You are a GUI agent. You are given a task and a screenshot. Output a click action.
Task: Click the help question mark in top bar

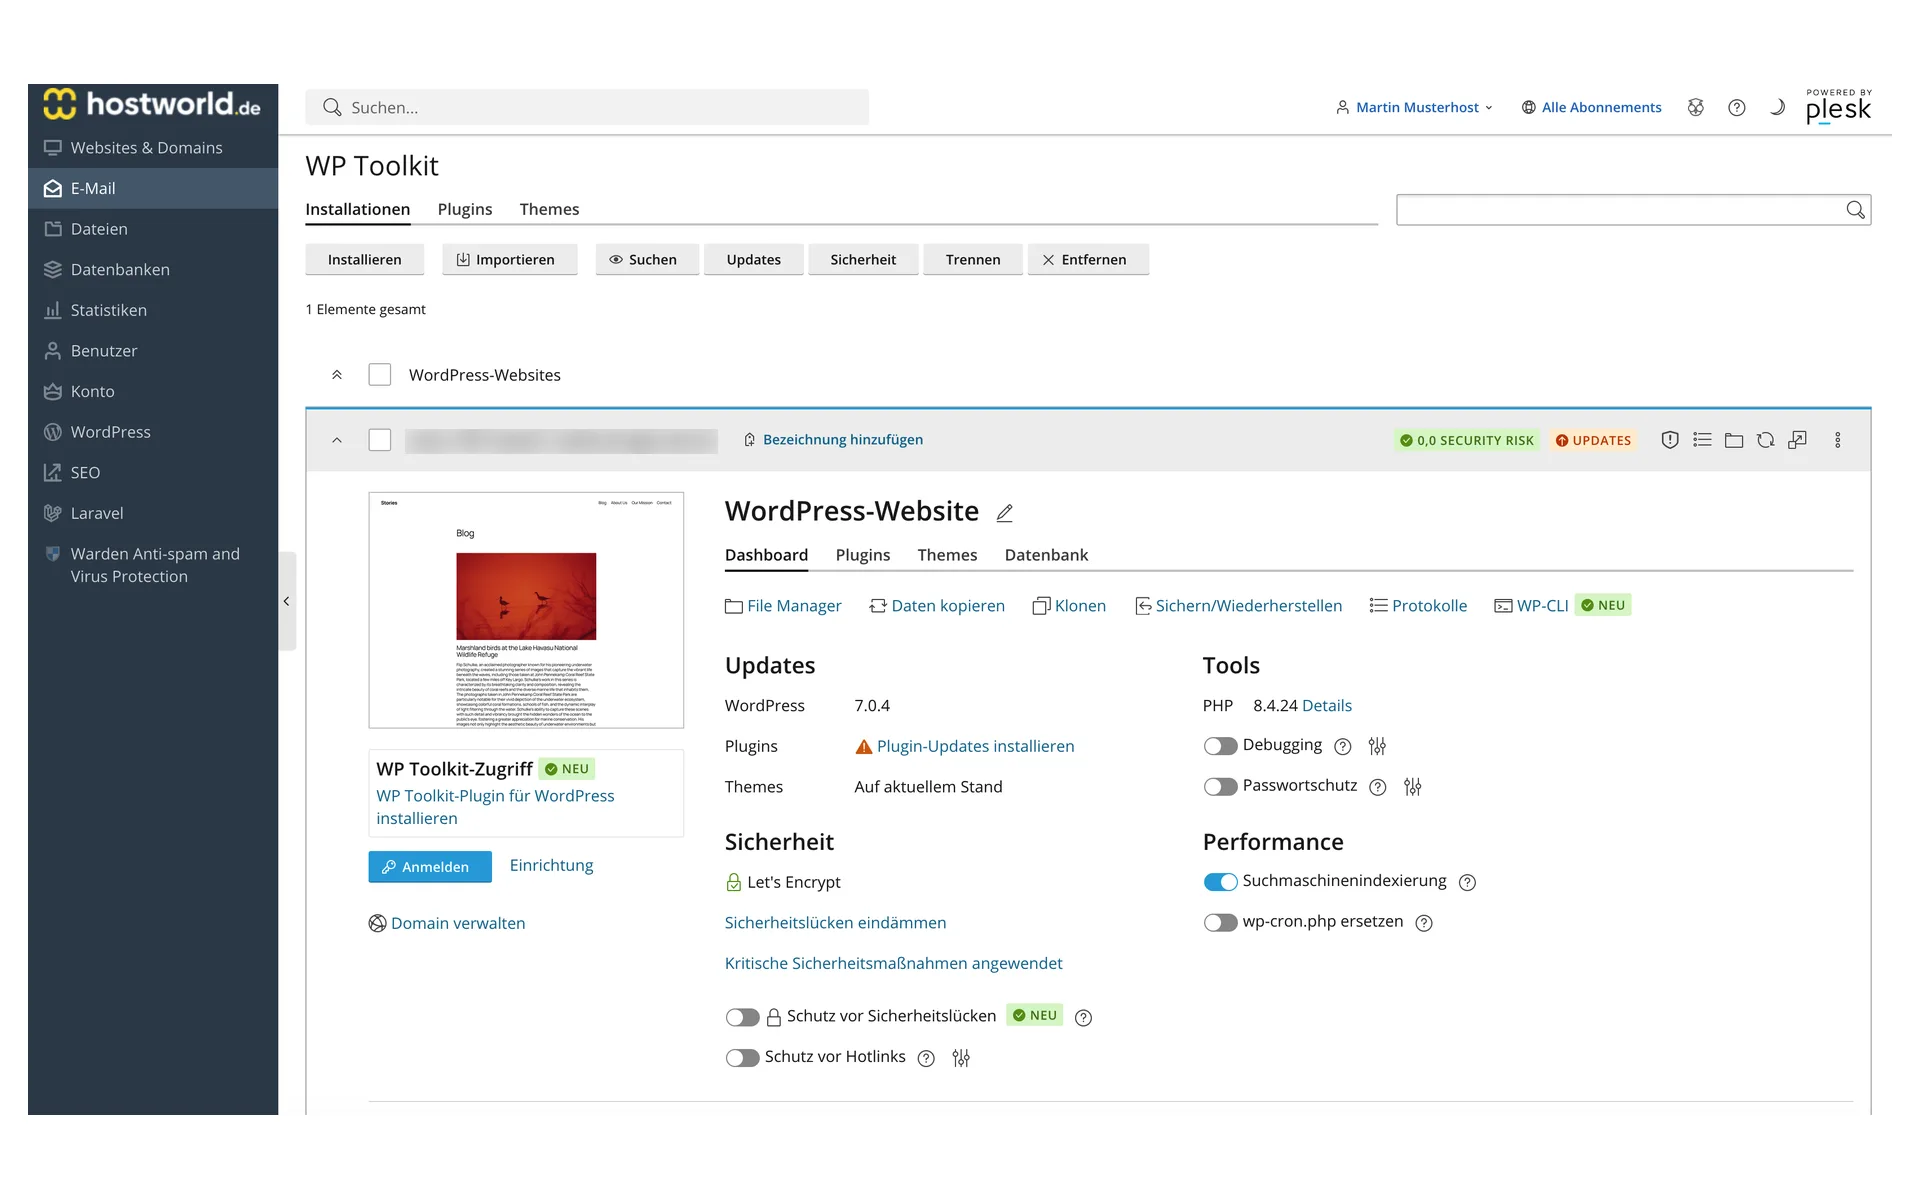click(x=1737, y=107)
